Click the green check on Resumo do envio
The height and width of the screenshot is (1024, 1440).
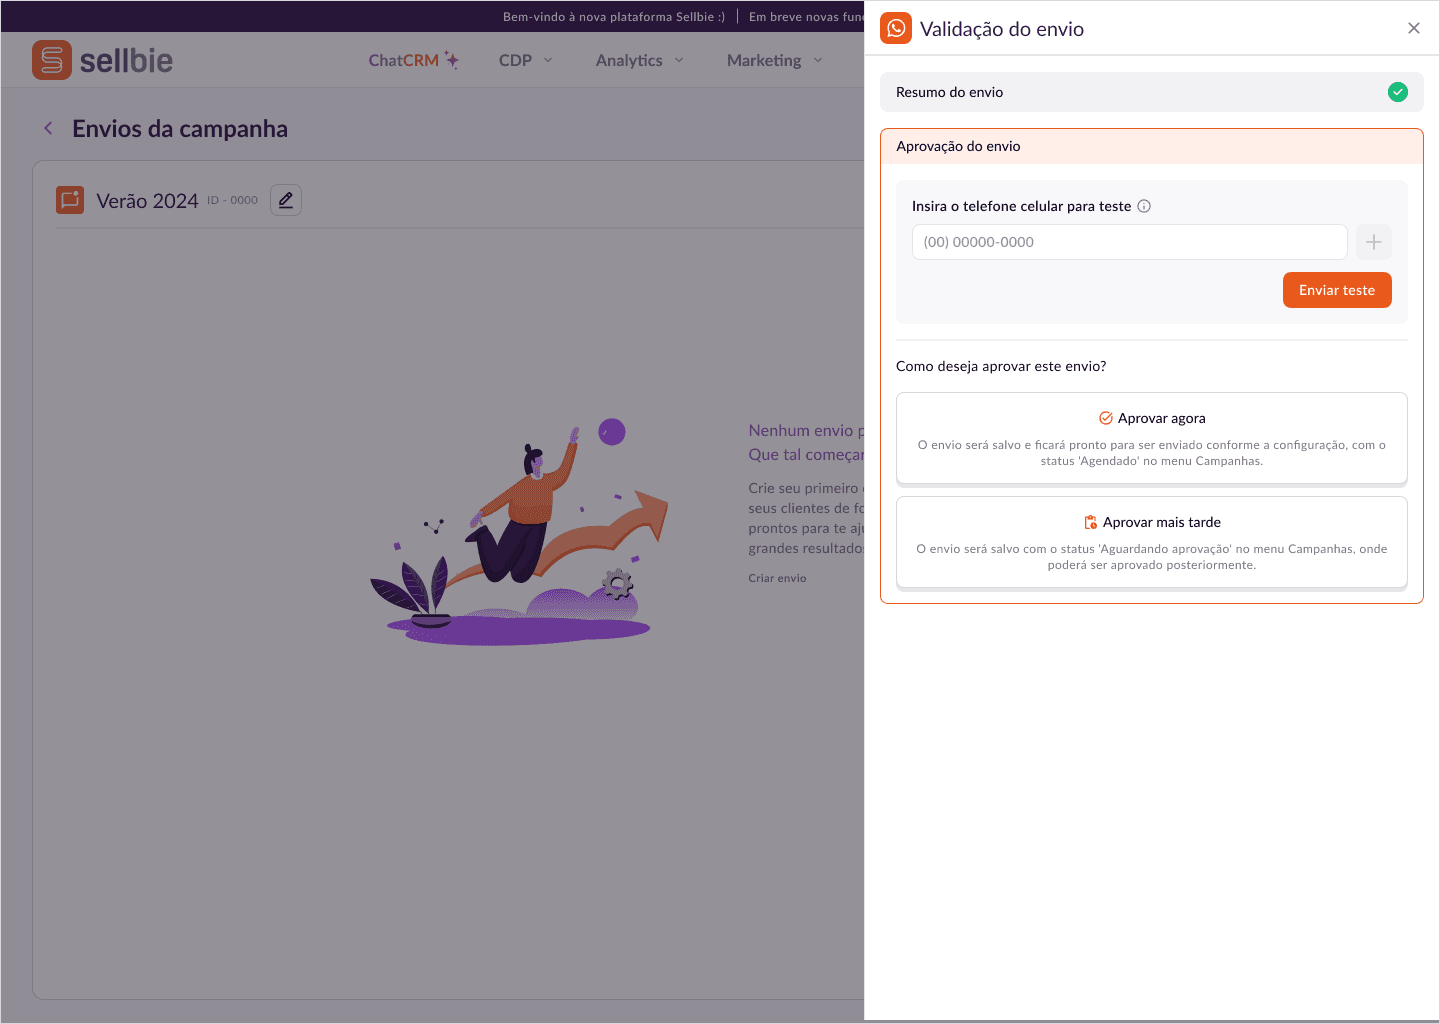click(1397, 92)
